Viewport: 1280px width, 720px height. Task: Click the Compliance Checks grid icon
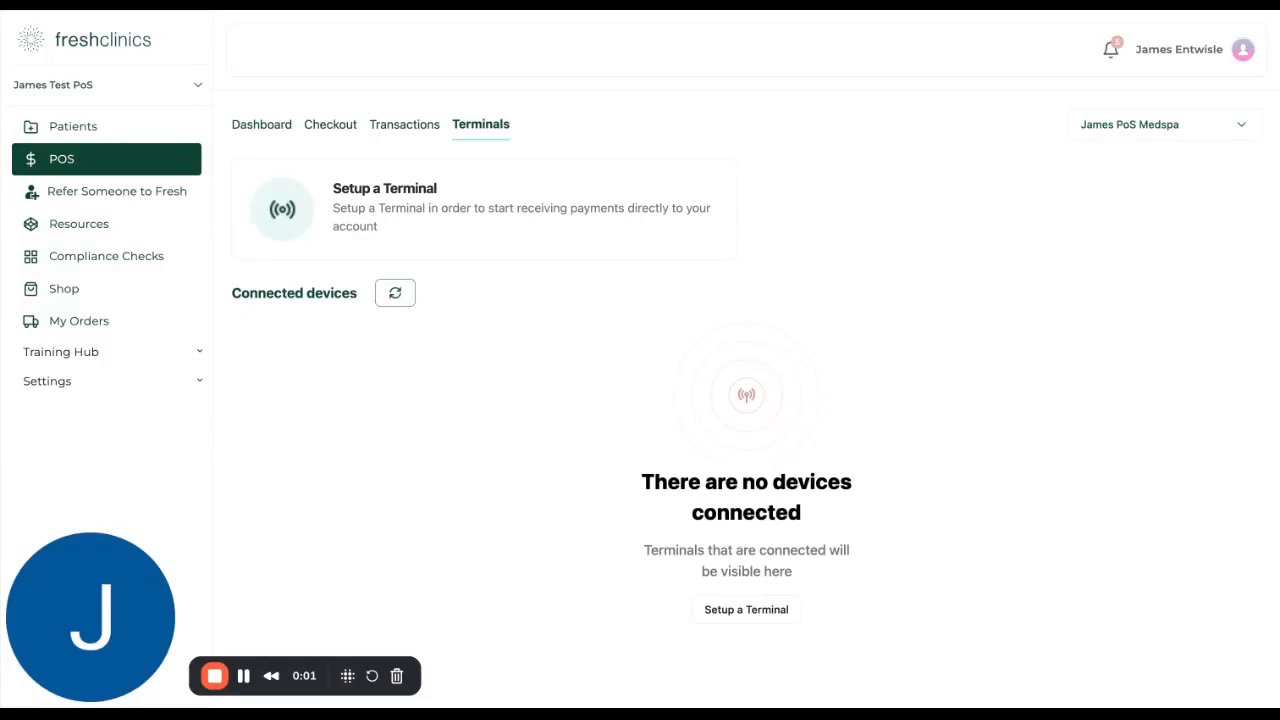tap(31, 256)
